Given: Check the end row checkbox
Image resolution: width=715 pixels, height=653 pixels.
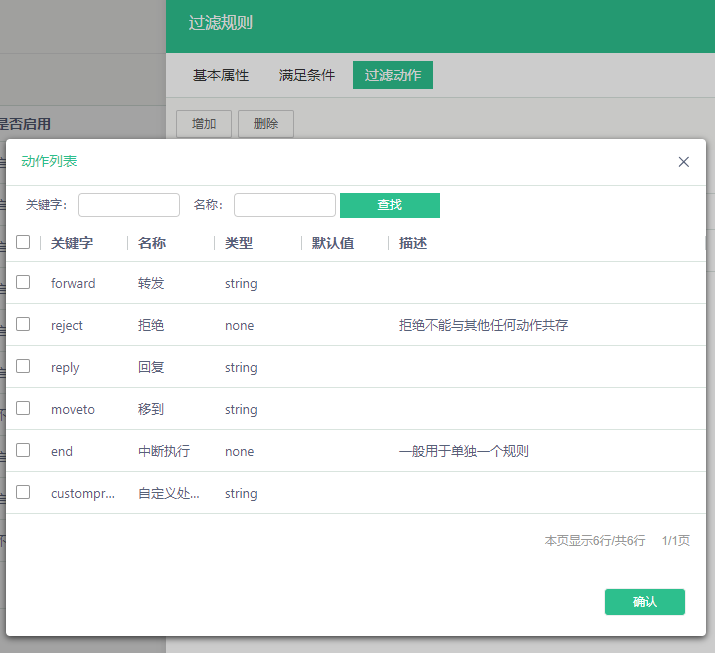Looking at the screenshot, I should click(23, 450).
